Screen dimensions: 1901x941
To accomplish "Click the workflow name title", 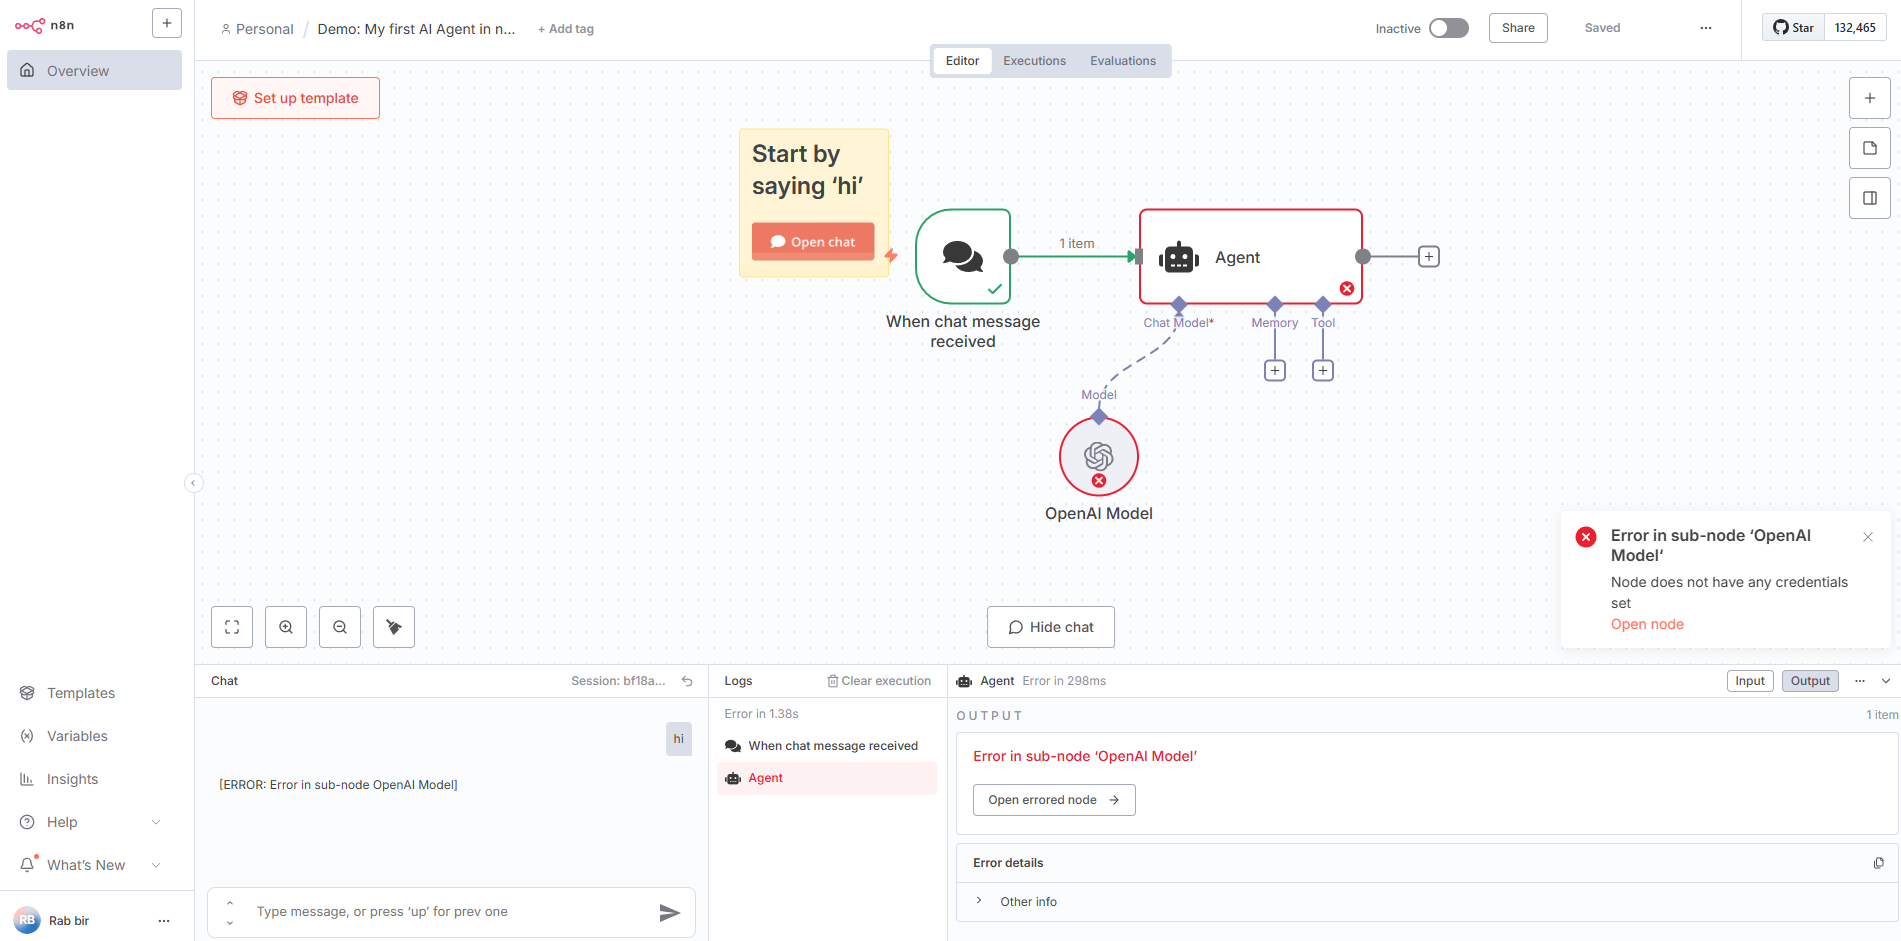I will [416, 29].
